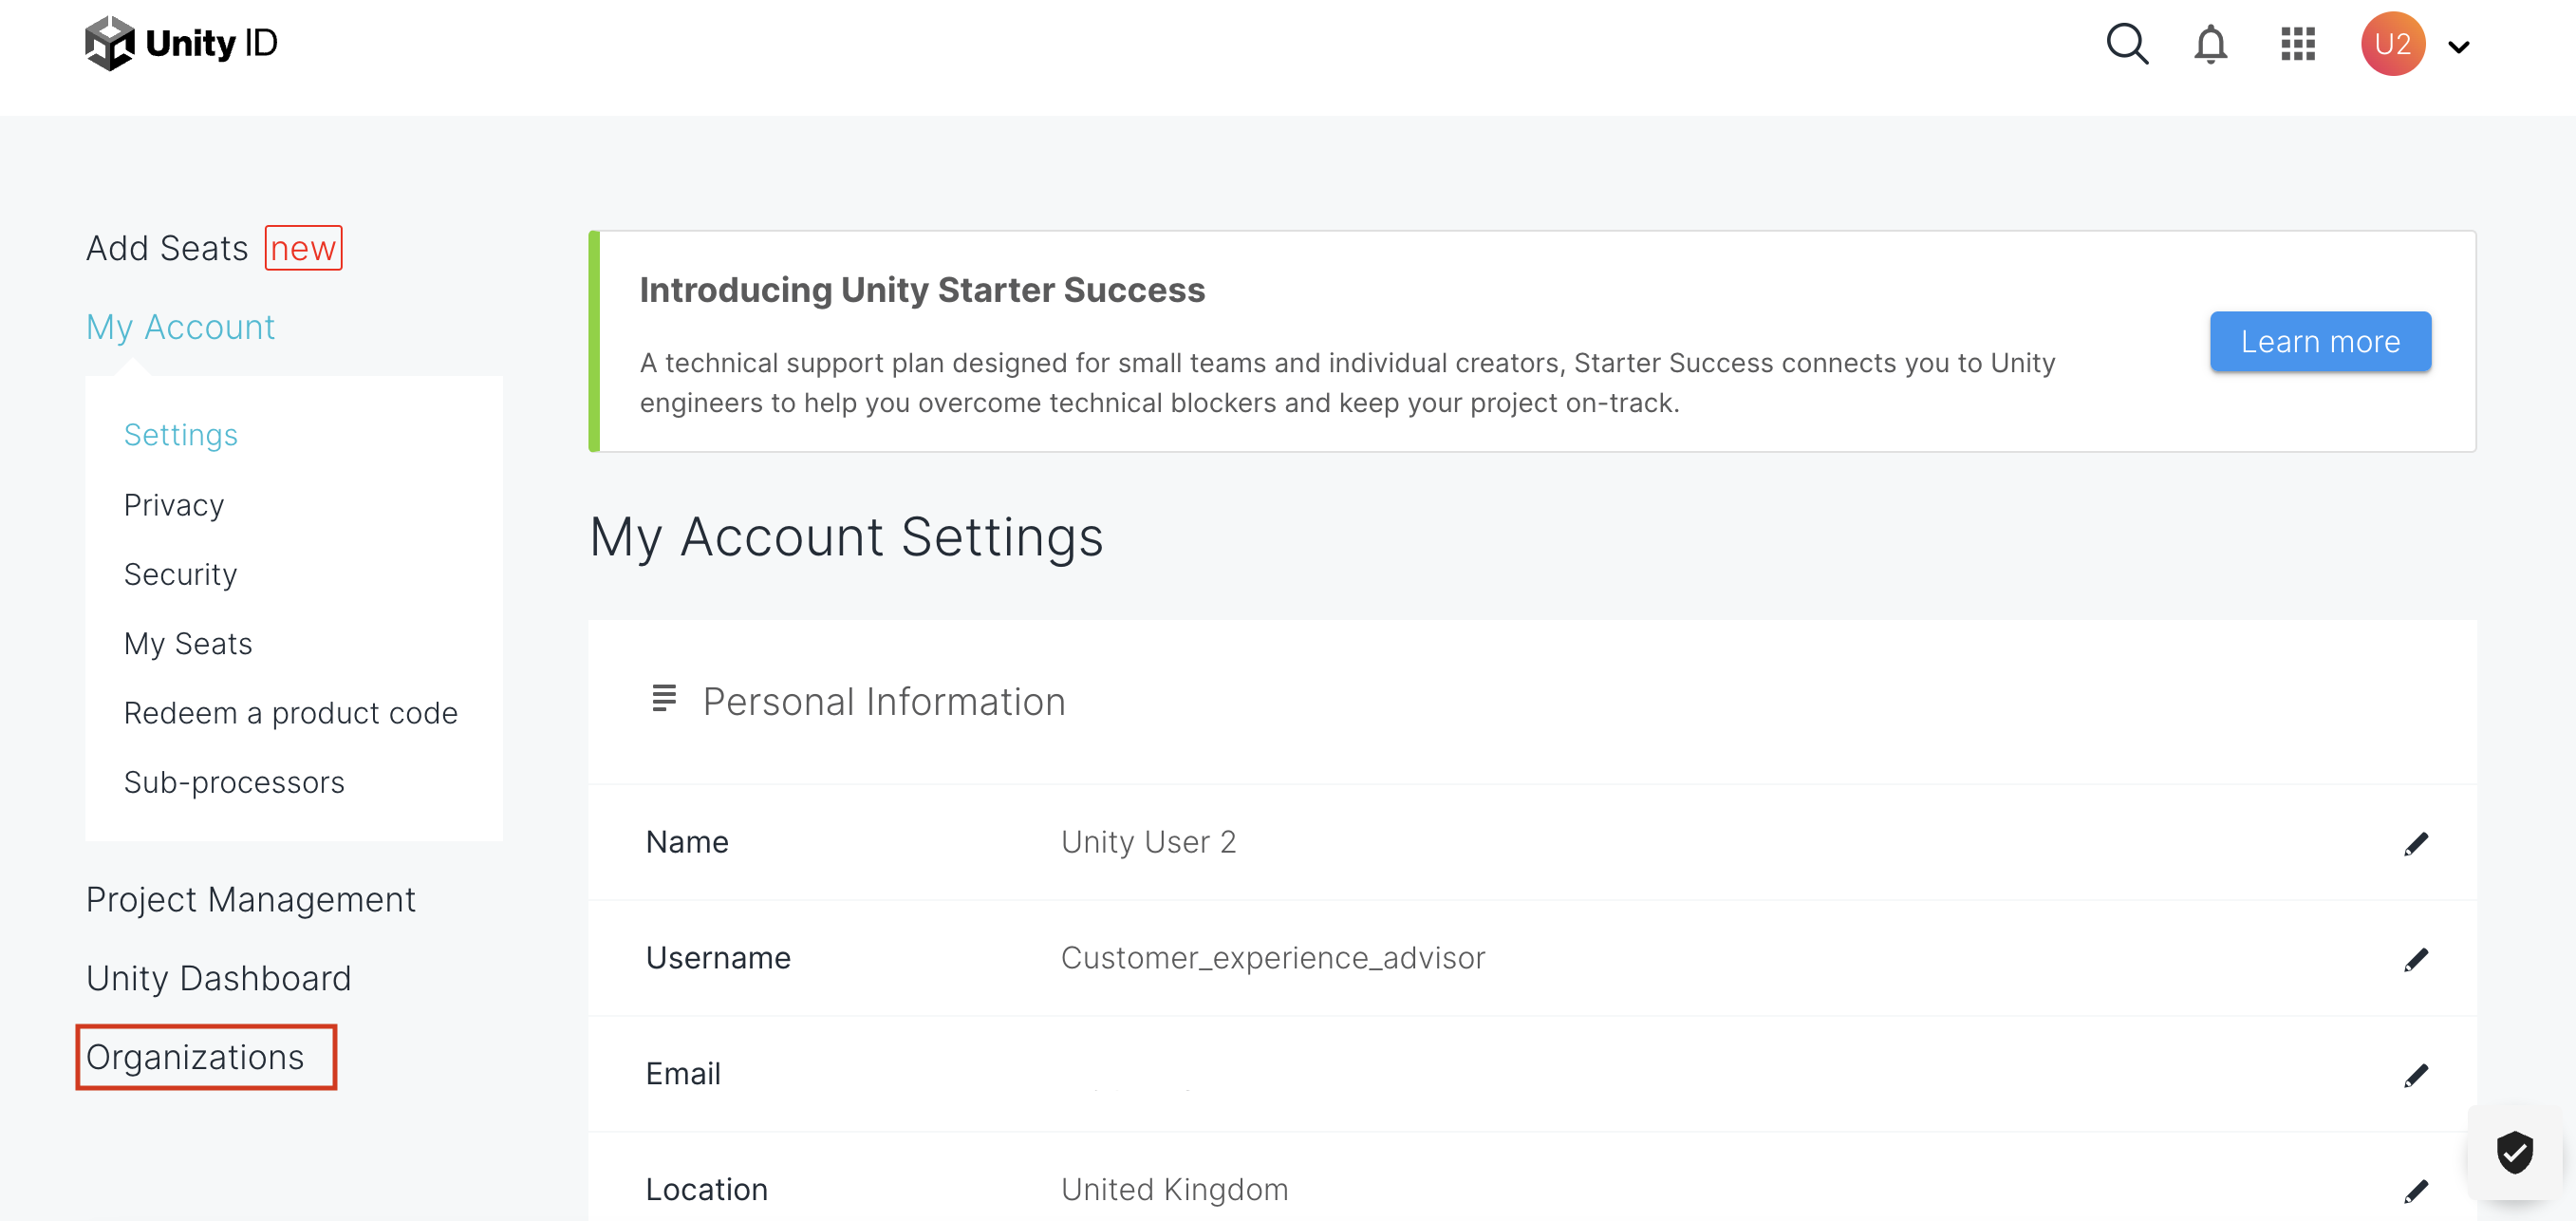Screen dimensions: 2576x1221
Task: Click the Personal Information section icon
Action: (664, 699)
